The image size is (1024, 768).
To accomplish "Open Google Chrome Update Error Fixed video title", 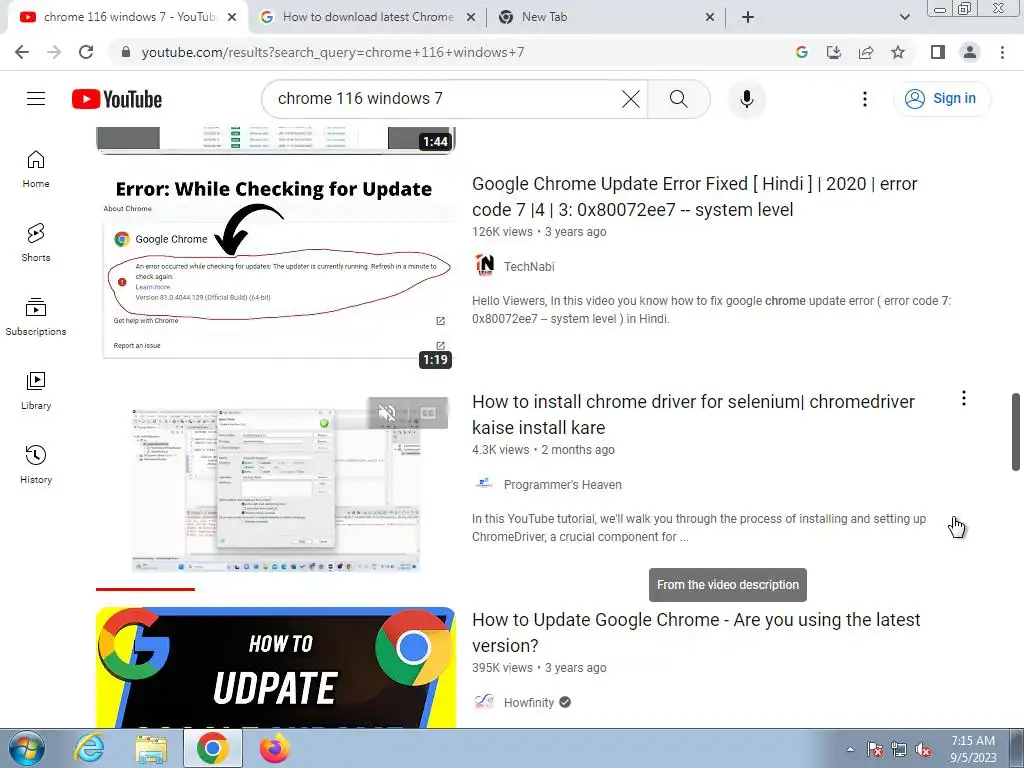I will pyautogui.click(x=695, y=197).
